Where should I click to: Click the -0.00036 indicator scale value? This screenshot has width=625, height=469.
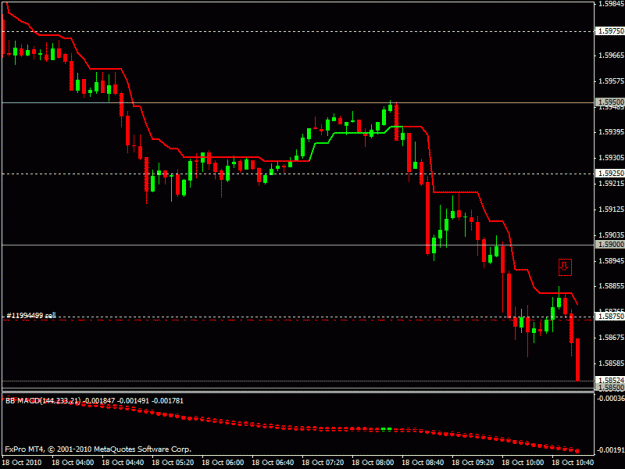point(610,398)
